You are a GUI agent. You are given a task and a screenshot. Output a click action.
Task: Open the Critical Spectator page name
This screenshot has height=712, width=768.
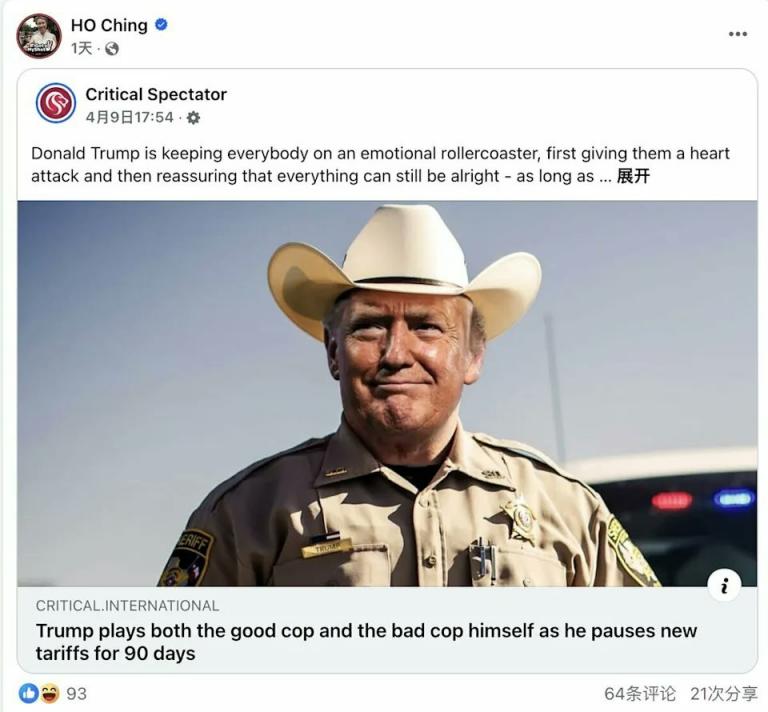pos(156,94)
